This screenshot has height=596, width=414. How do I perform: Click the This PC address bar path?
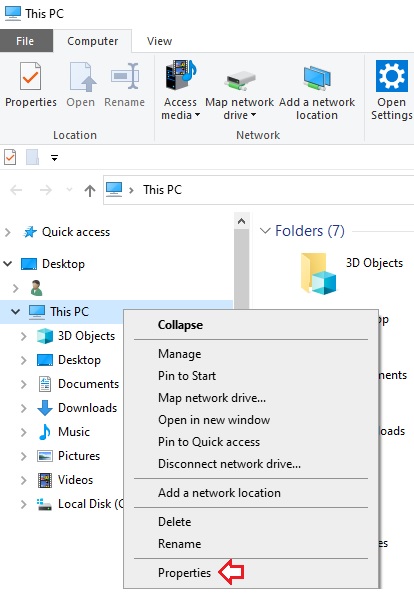(162, 189)
